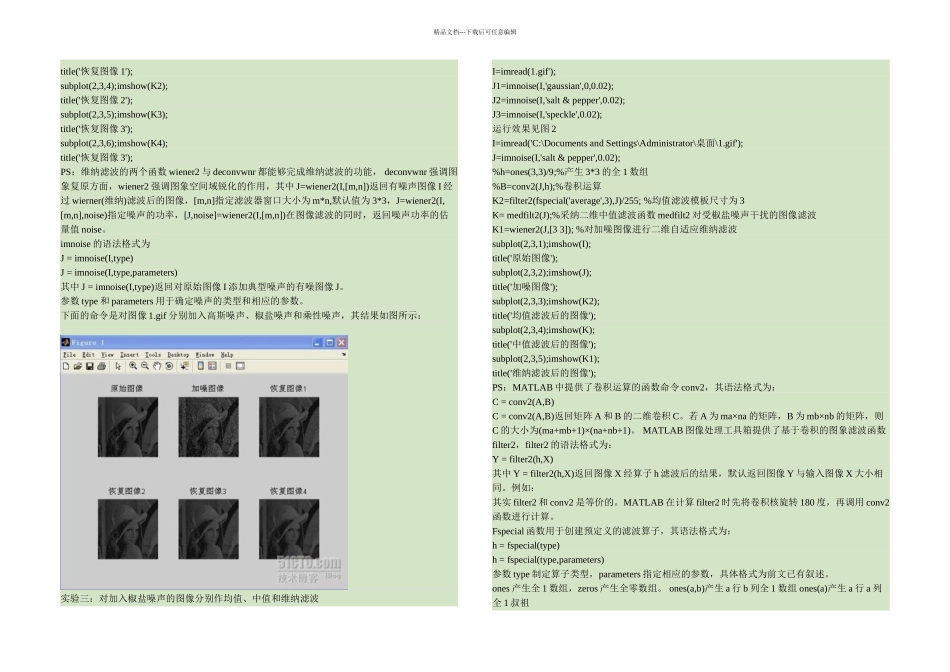Click the text 运行效果见图 2
This screenshot has height=672, width=950.
[x=524, y=128]
